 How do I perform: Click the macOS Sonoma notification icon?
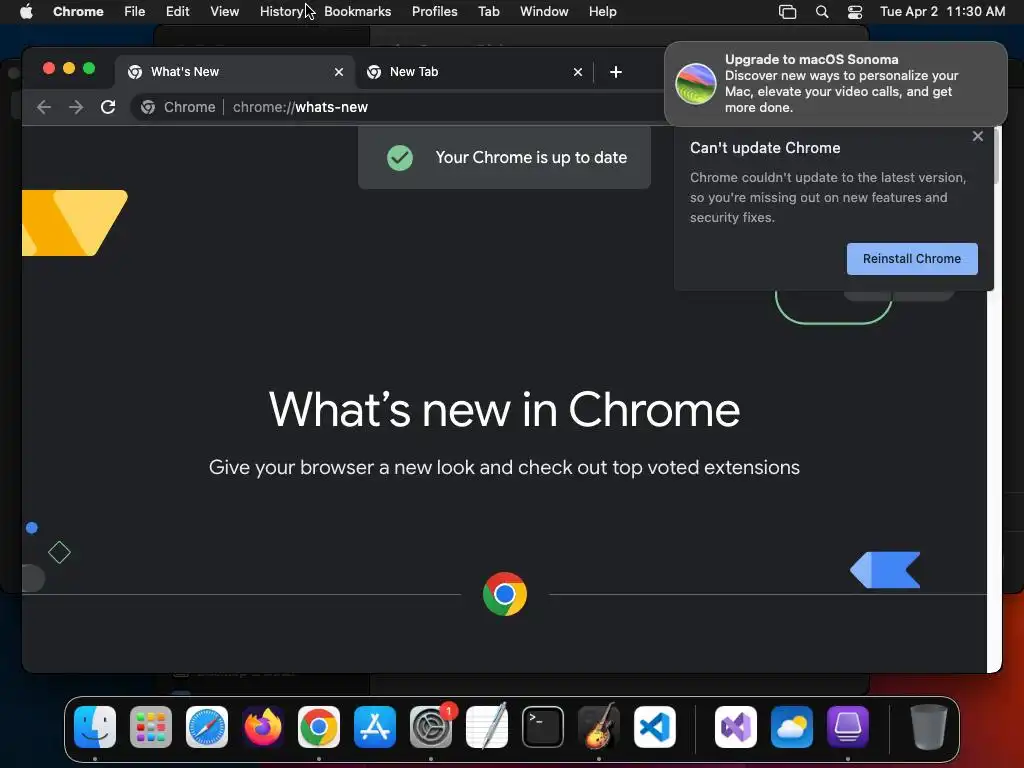tap(695, 84)
